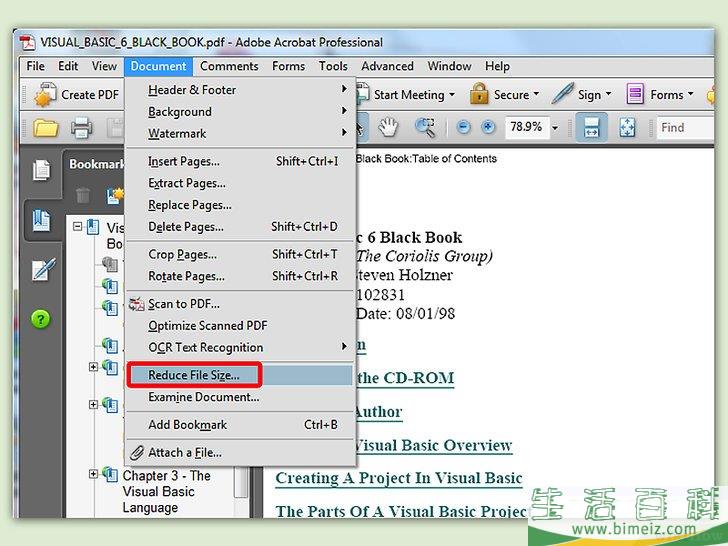Click the zoom out minus button
This screenshot has height=546, width=728.
[463, 127]
